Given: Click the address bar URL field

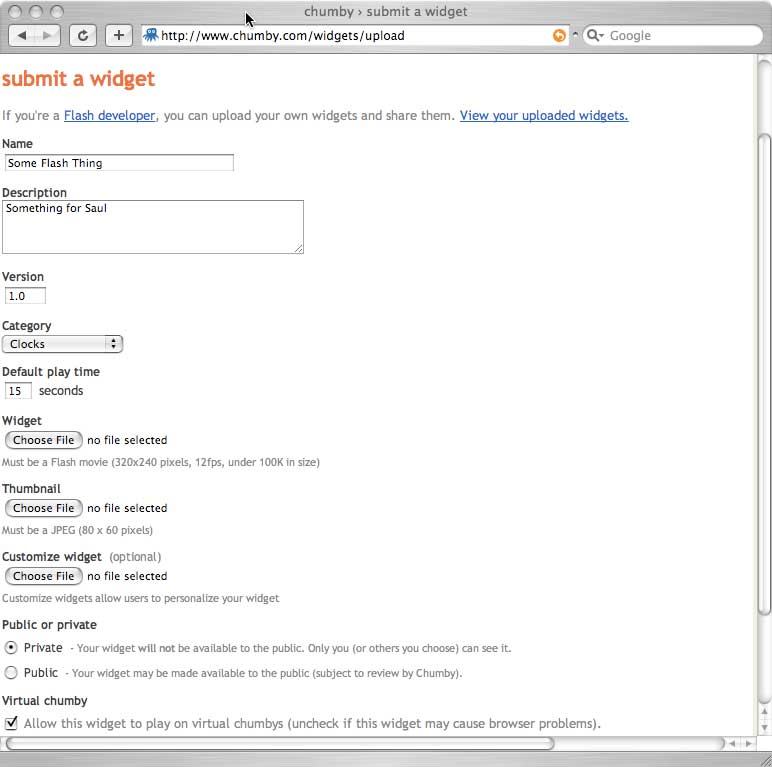Looking at the screenshot, I should tap(354, 35).
